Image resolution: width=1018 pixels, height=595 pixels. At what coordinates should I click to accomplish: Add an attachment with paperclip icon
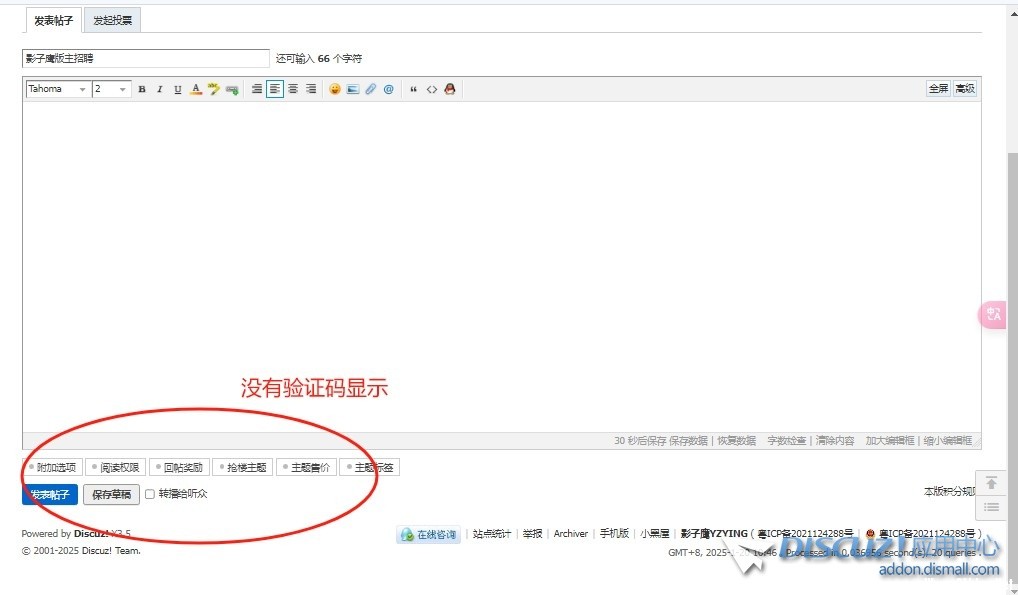pyautogui.click(x=371, y=89)
